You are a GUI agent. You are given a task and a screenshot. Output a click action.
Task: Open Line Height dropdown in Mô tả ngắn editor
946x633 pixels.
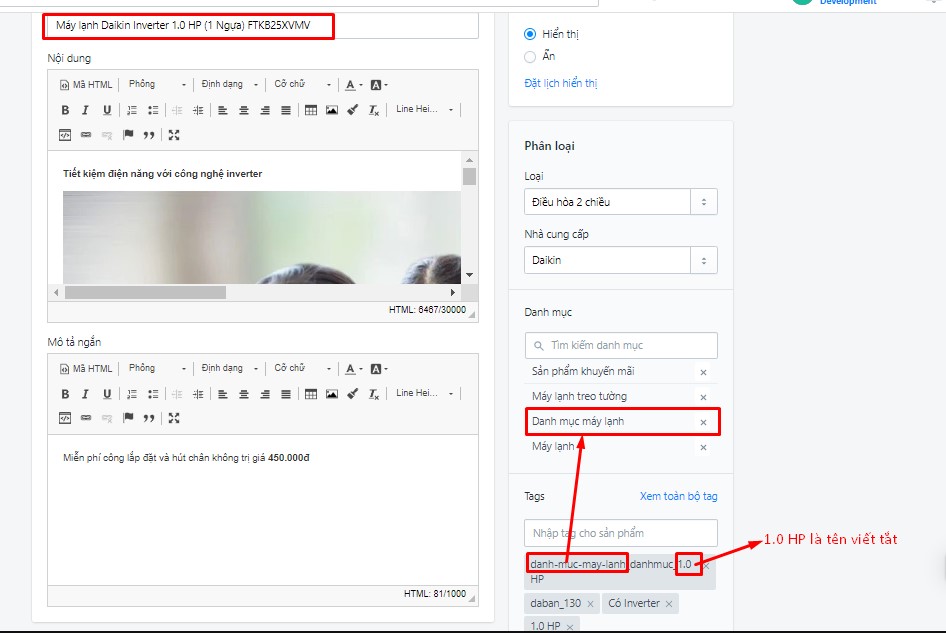pyautogui.click(x=424, y=393)
